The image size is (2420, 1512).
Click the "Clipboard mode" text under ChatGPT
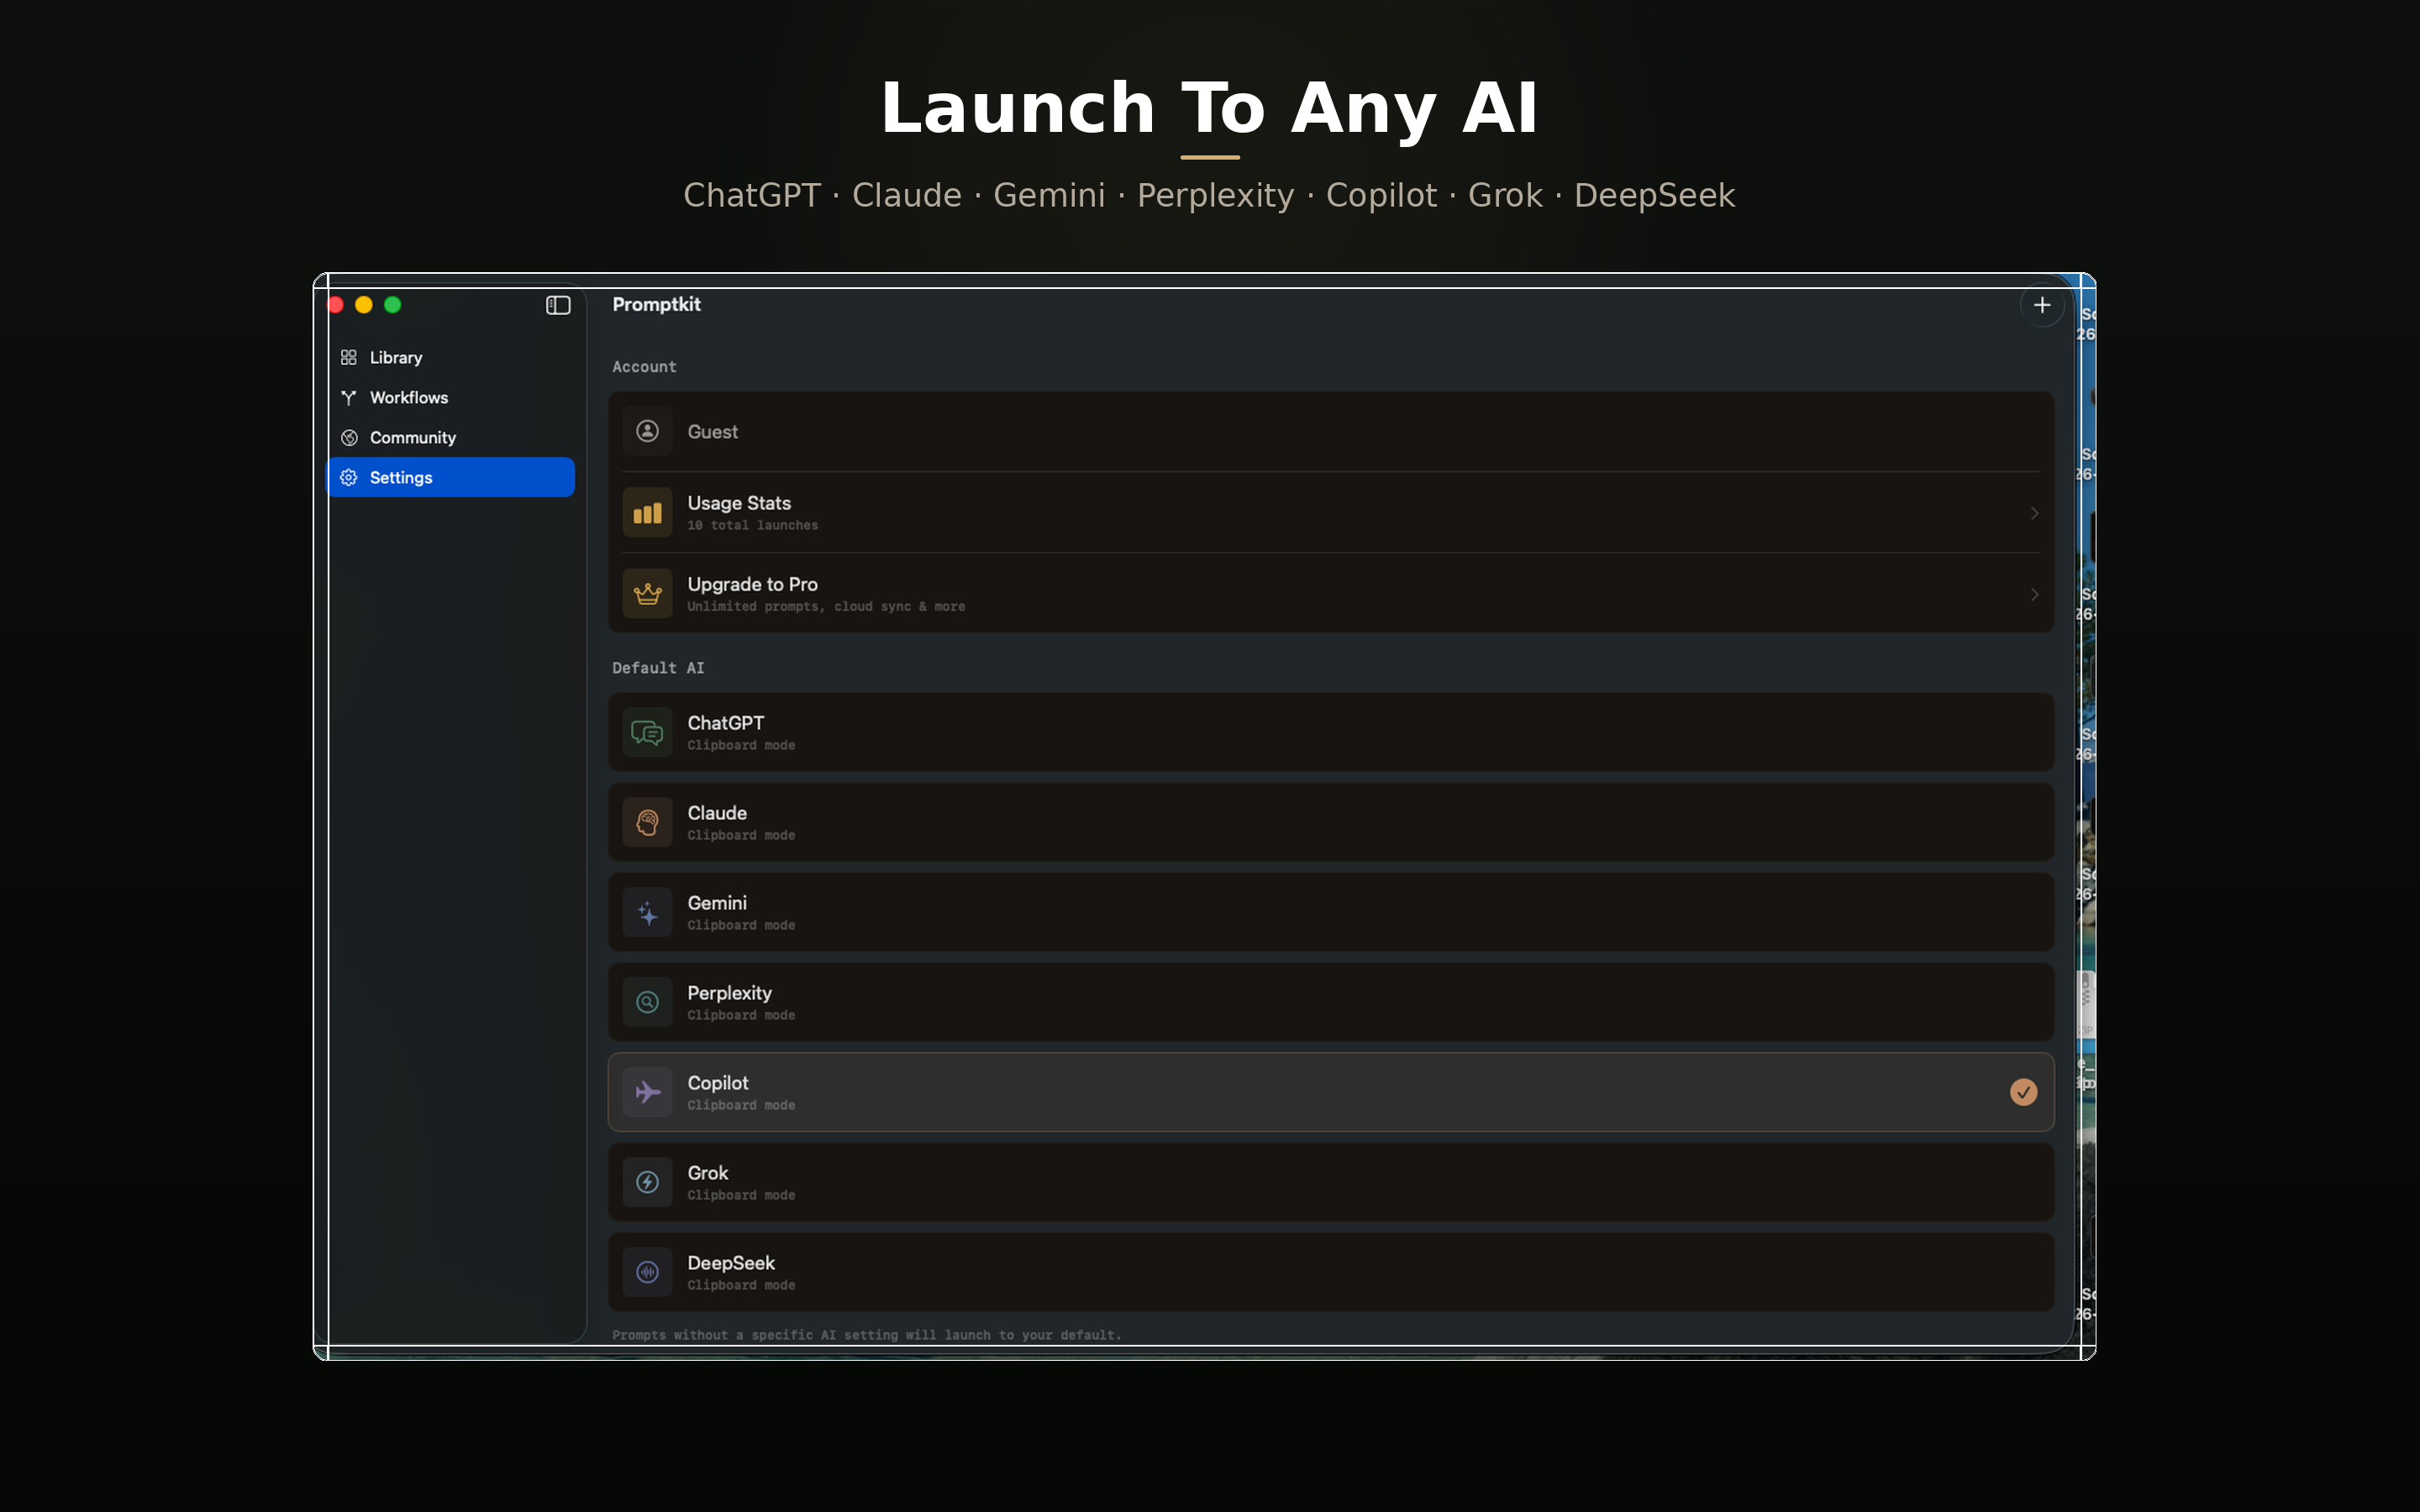point(741,745)
